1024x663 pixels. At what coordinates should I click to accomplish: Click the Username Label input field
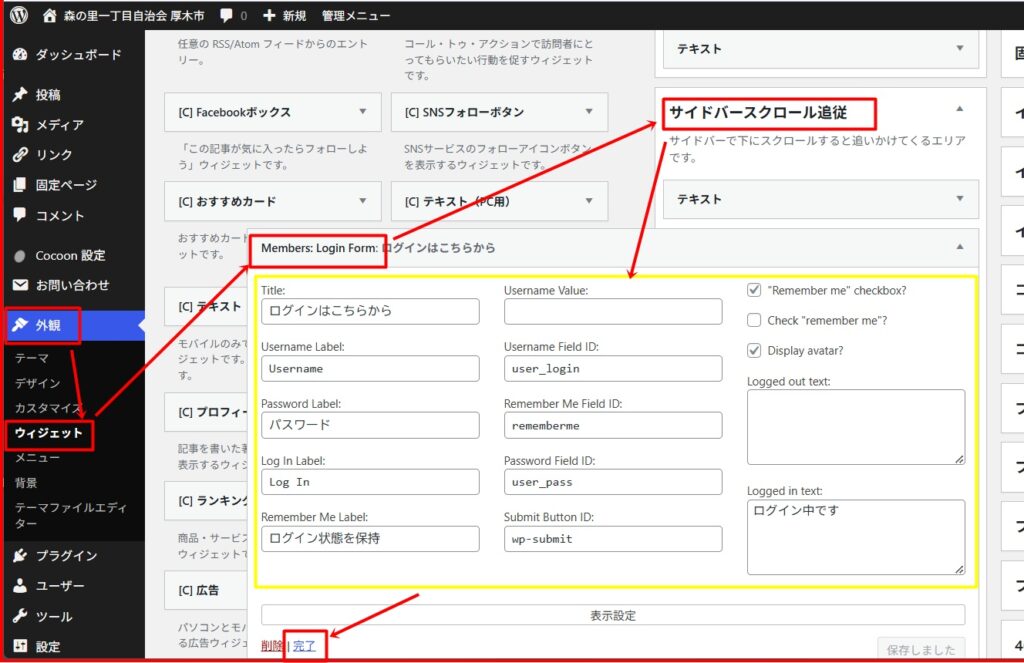tap(370, 368)
